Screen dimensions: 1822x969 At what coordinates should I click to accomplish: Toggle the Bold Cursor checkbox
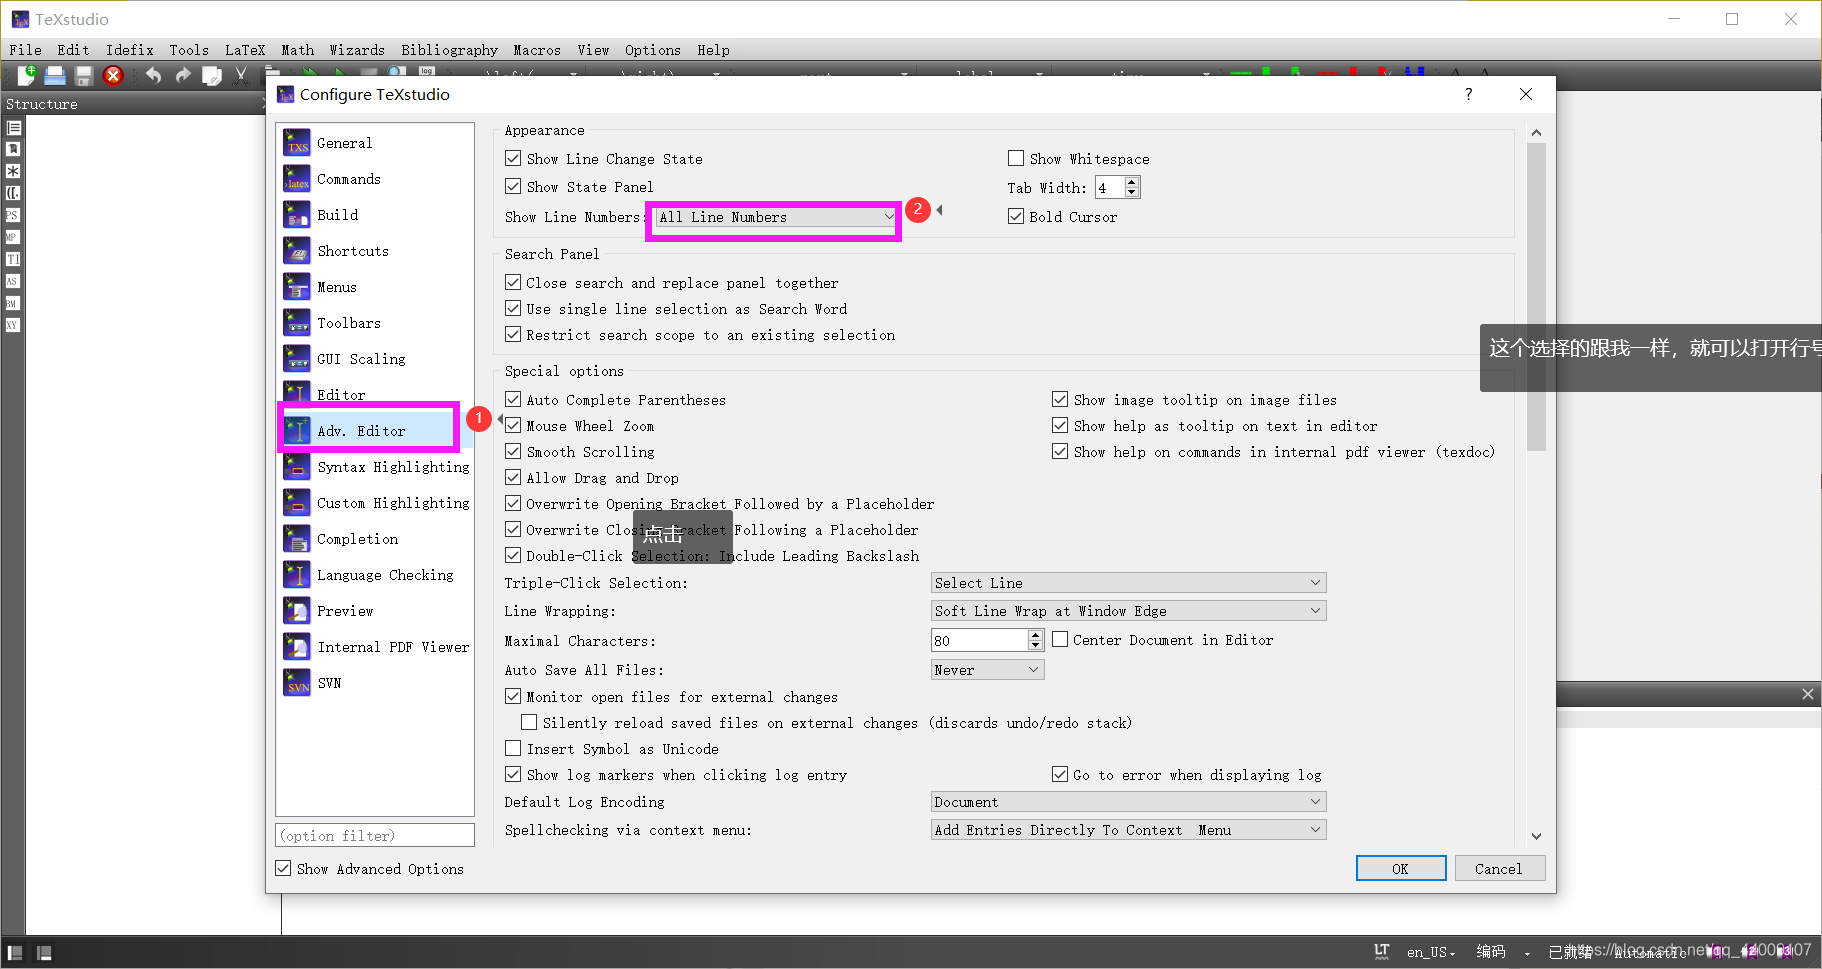[1016, 216]
